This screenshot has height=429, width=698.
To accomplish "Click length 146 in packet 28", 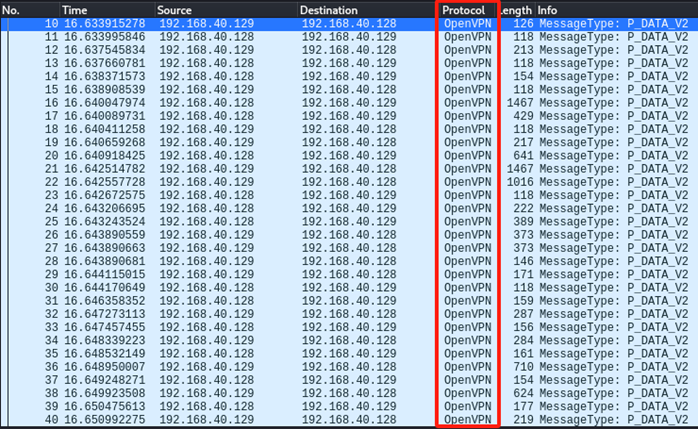I will tap(523, 261).
